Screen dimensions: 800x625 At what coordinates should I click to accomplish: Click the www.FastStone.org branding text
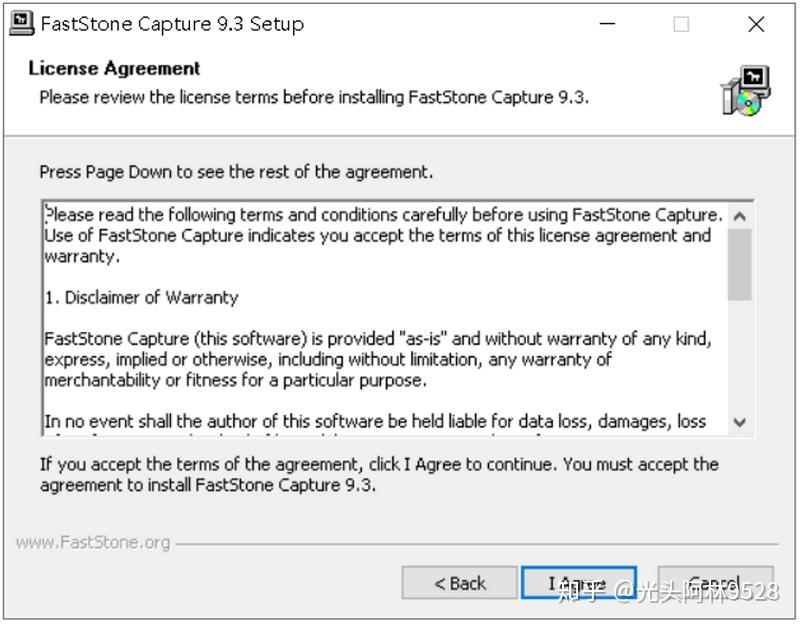tap(93, 543)
